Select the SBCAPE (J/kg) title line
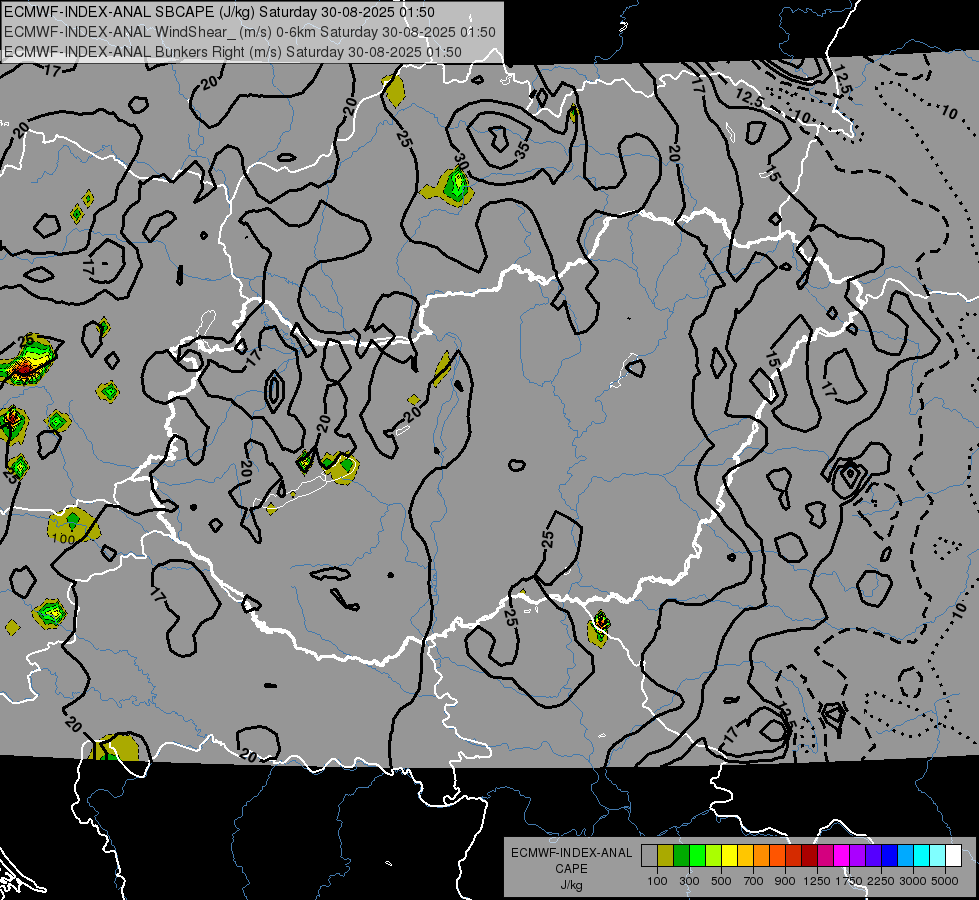Image resolution: width=979 pixels, height=900 pixels. point(219,12)
